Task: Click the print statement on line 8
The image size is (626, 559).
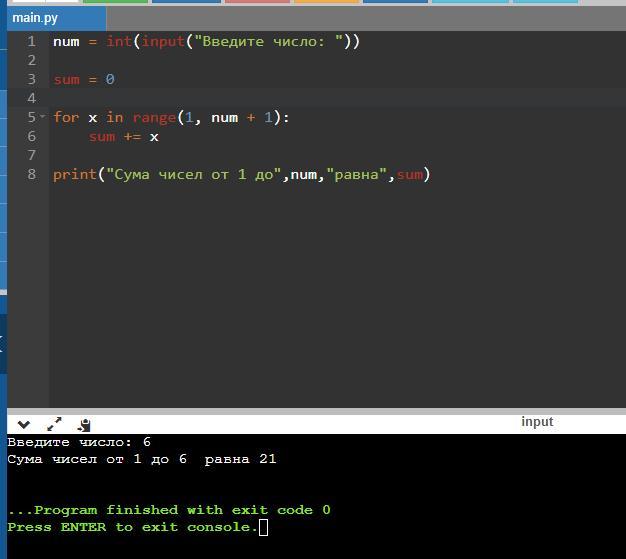Action: (242, 174)
